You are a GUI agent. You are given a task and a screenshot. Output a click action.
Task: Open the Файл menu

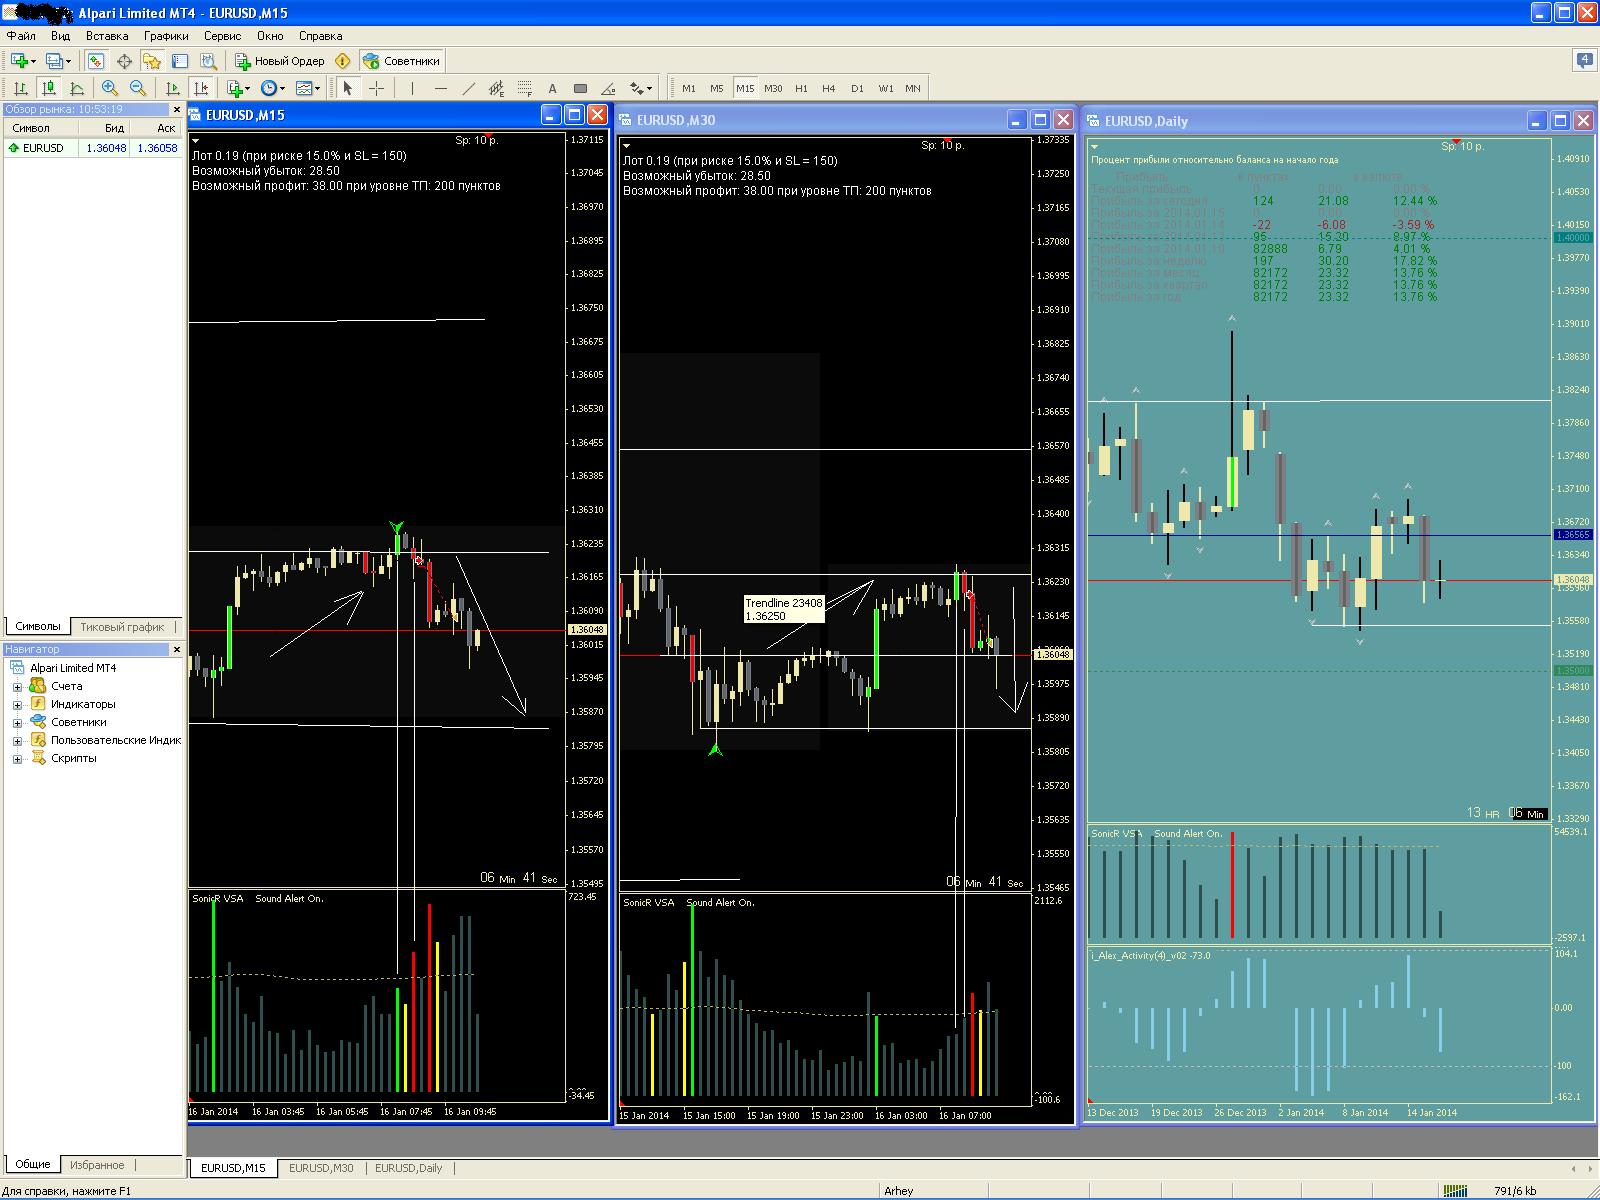click(x=21, y=36)
